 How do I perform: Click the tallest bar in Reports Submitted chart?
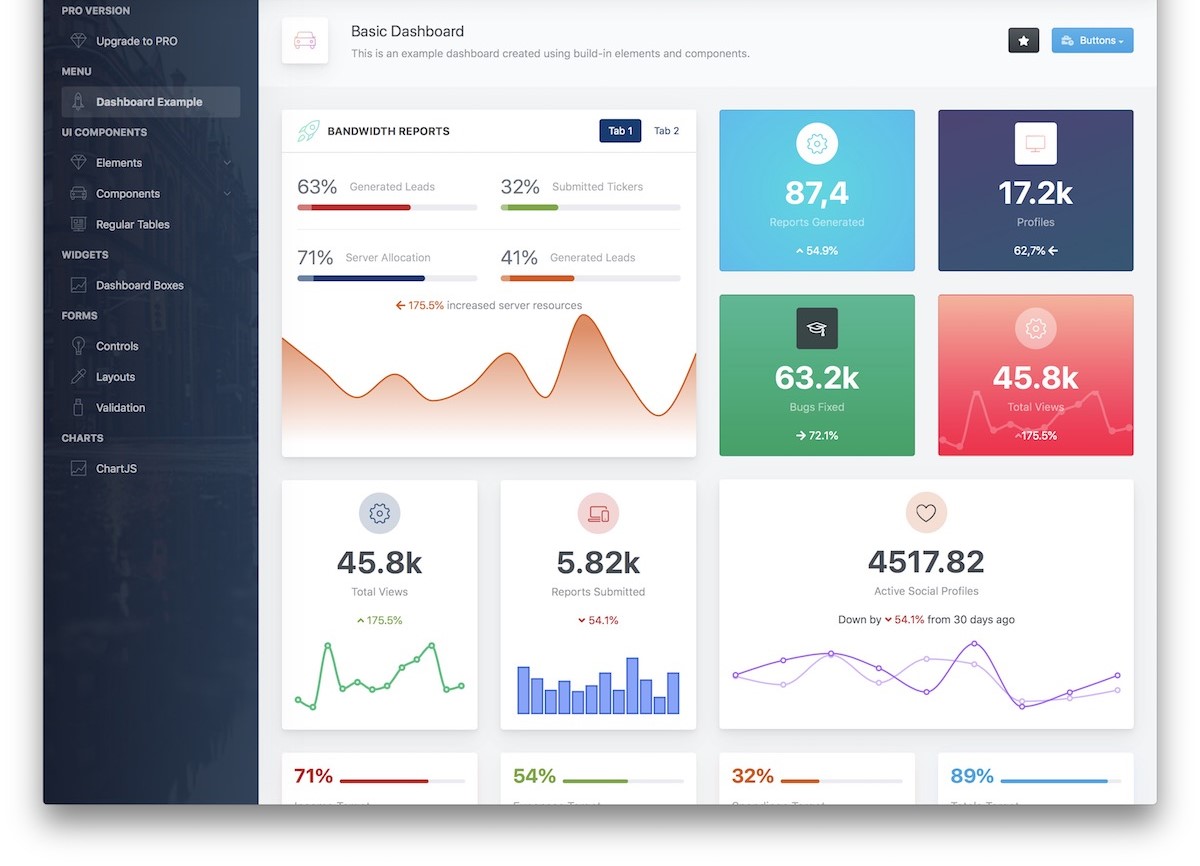[632, 685]
